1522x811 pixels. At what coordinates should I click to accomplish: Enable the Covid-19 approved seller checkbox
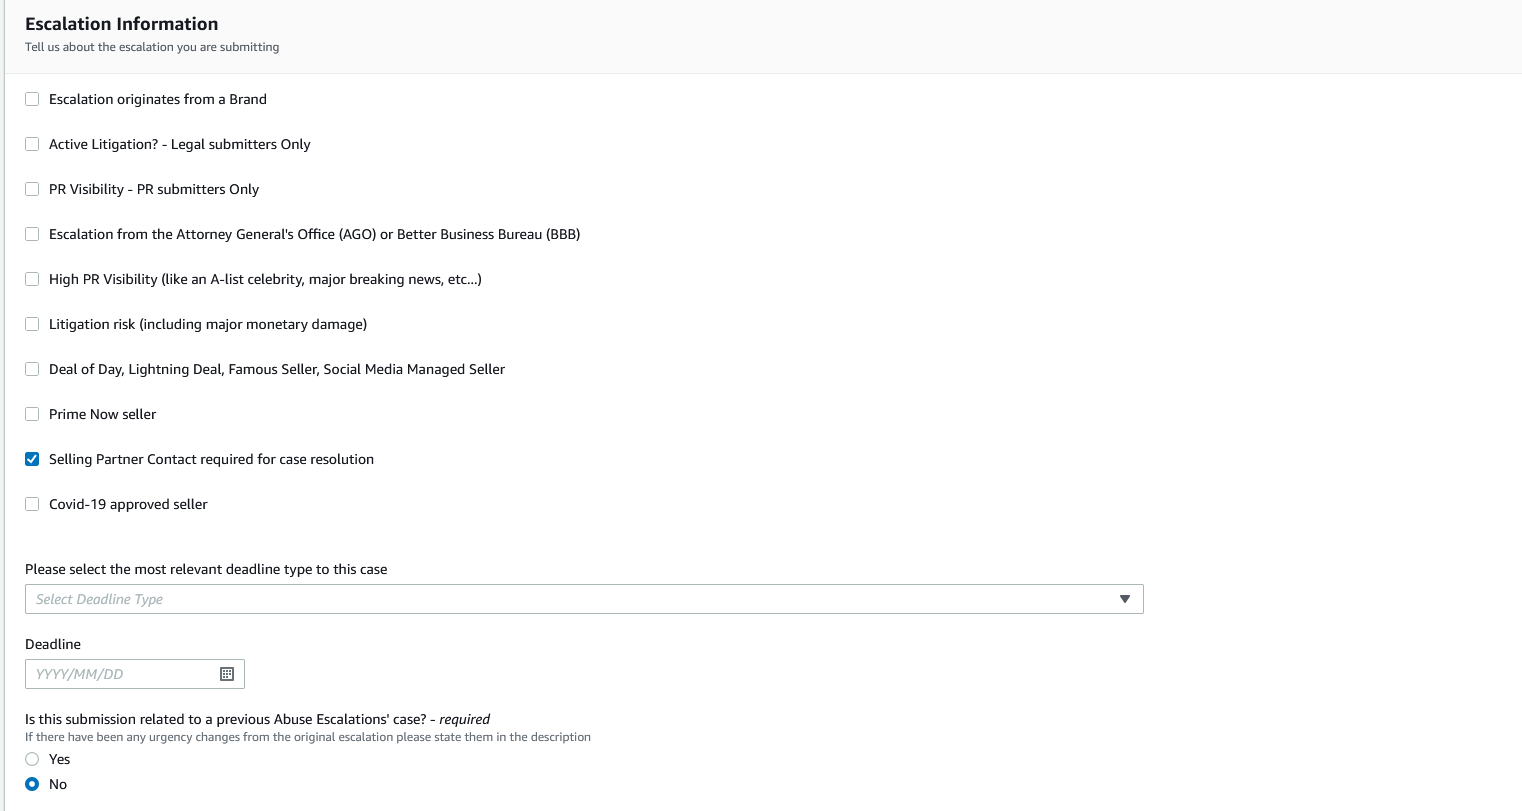32,504
